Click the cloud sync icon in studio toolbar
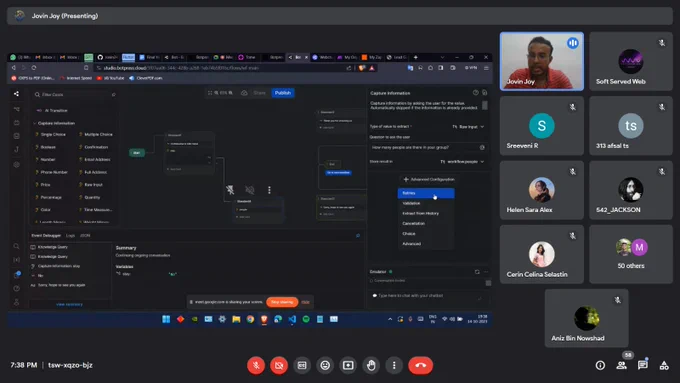 click(x=244, y=93)
